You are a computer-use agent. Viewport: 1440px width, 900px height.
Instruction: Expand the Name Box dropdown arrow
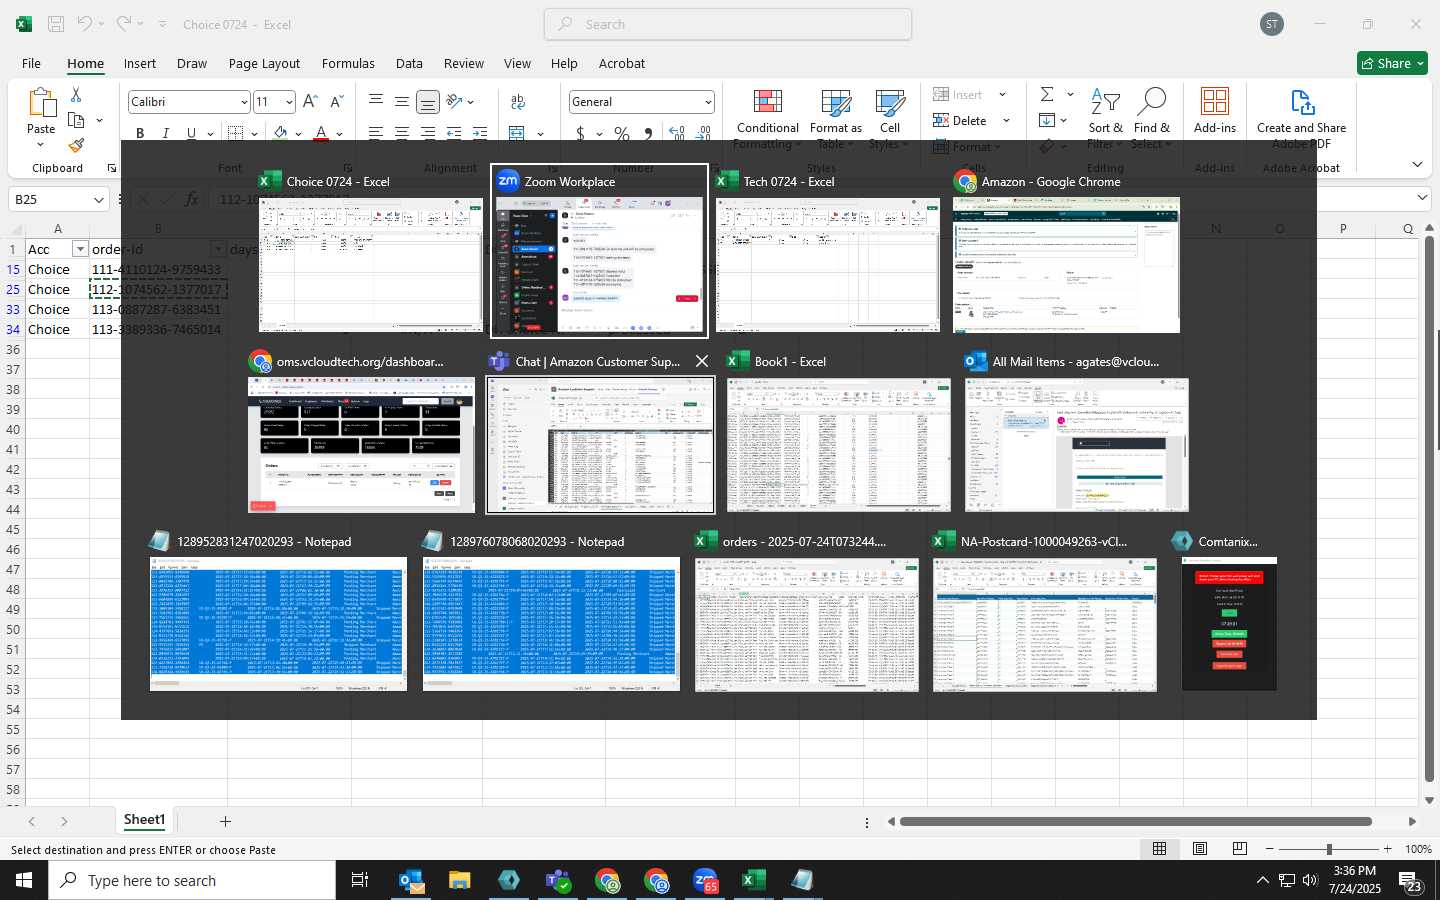pos(98,200)
